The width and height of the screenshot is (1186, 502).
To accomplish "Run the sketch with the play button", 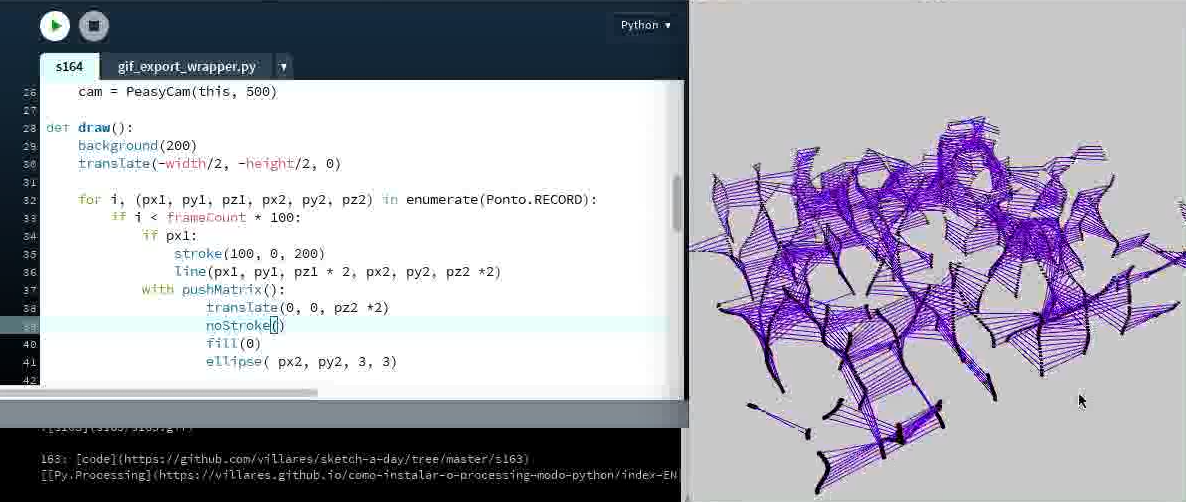I will [55, 25].
